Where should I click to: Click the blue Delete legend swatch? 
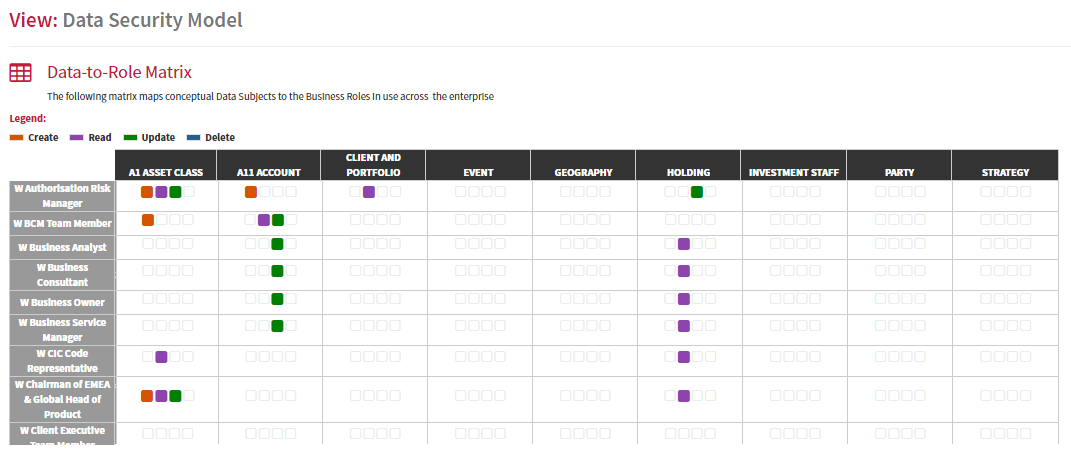pyautogui.click(x=194, y=138)
